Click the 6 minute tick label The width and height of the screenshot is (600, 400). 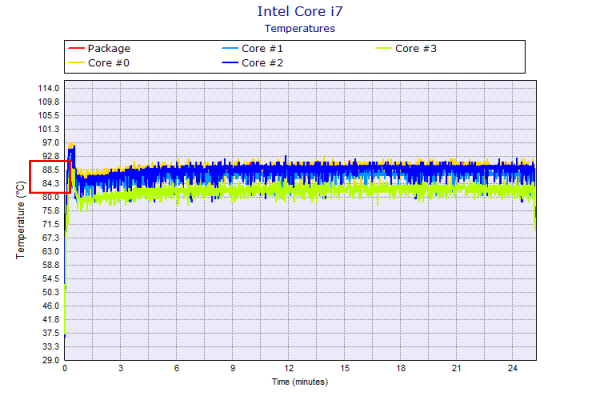177,368
